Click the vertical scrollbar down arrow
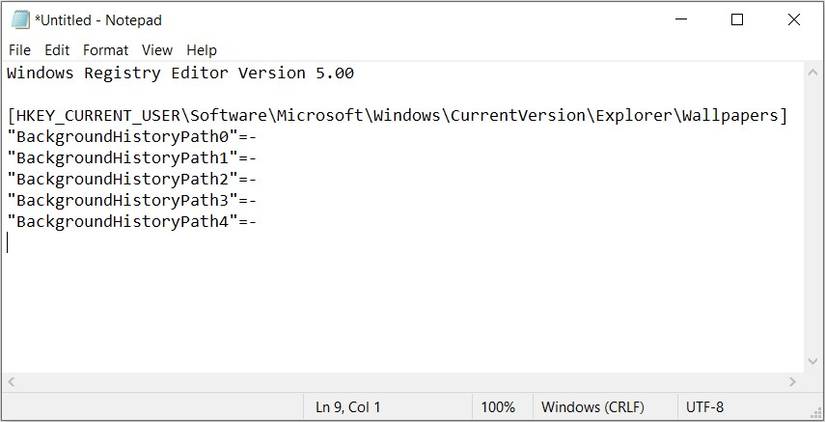825x422 pixels. [812, 361]
